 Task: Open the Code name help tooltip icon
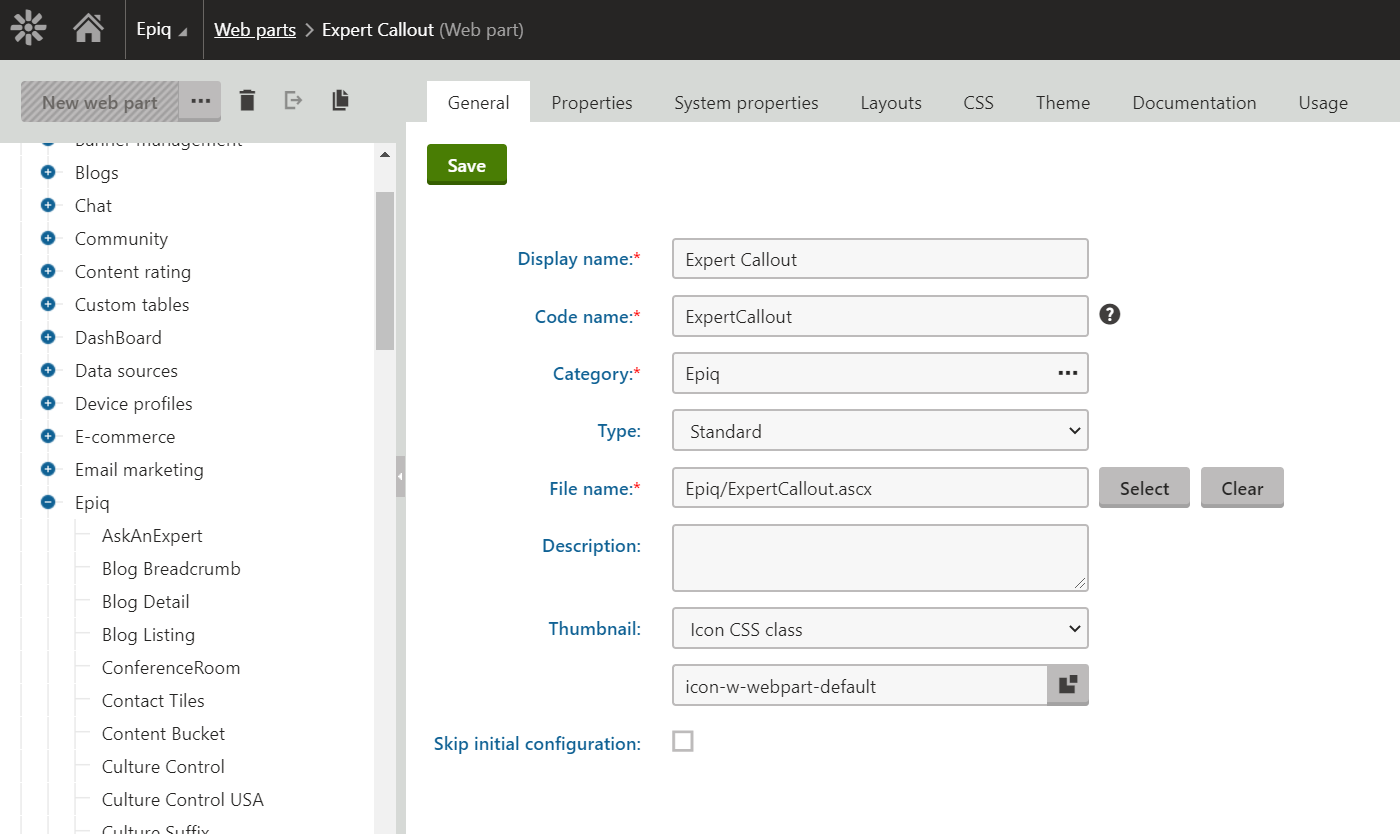pyautogui.click(x=1109, y=315)
